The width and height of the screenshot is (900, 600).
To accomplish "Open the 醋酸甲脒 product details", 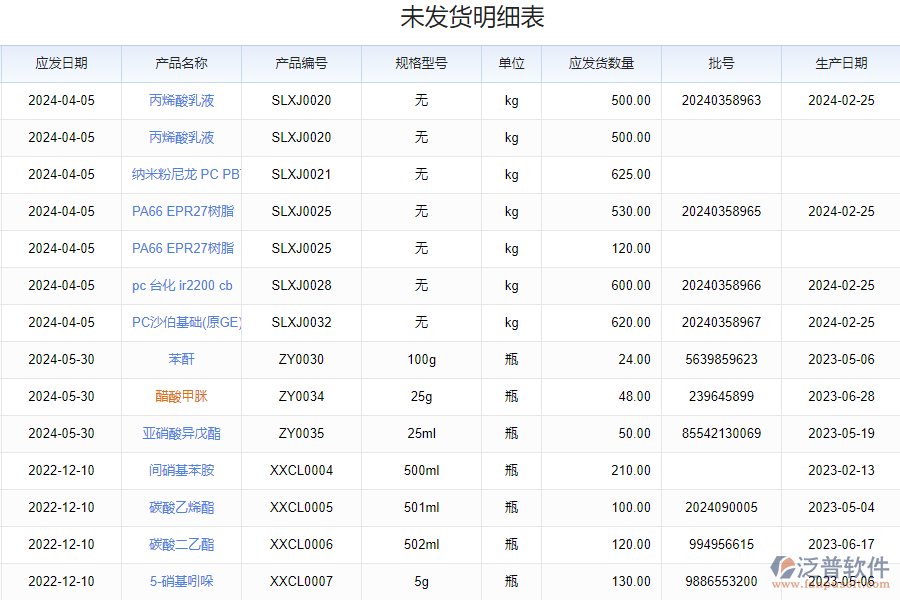I will (x=180, y=396).
